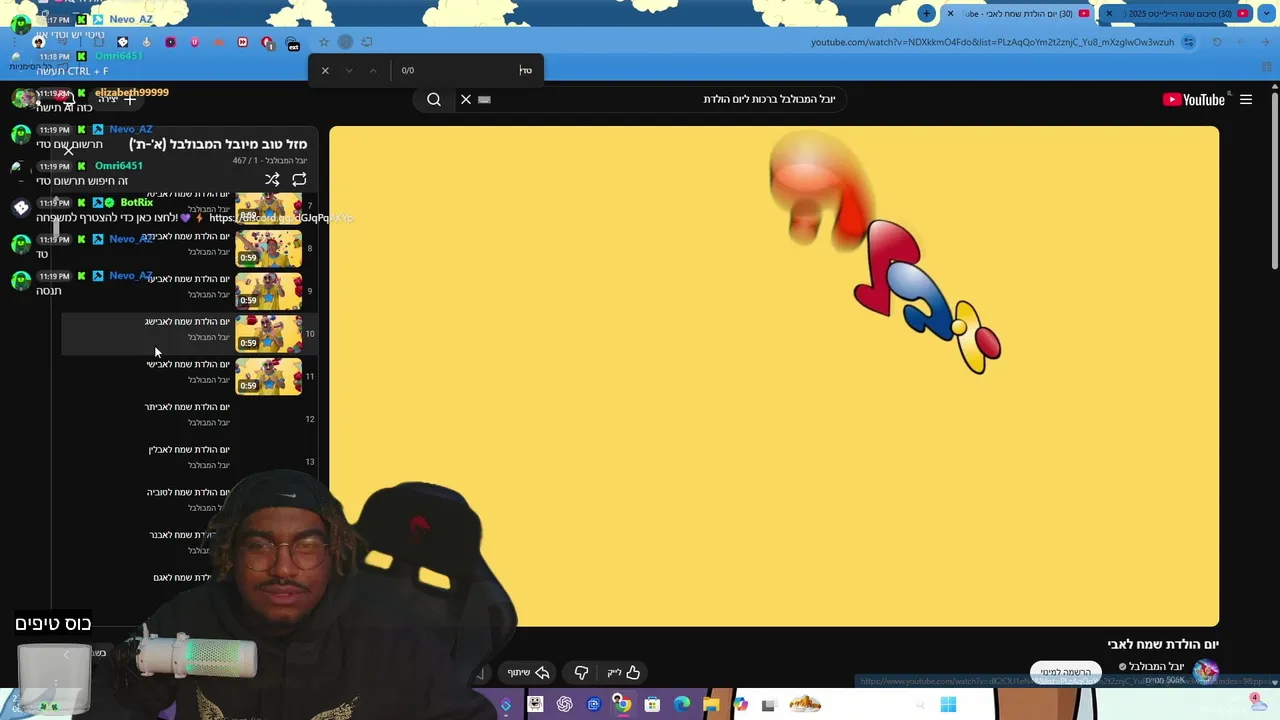
Task: Play playlist video number 10 thumbnail
Action: click(268, 334)
